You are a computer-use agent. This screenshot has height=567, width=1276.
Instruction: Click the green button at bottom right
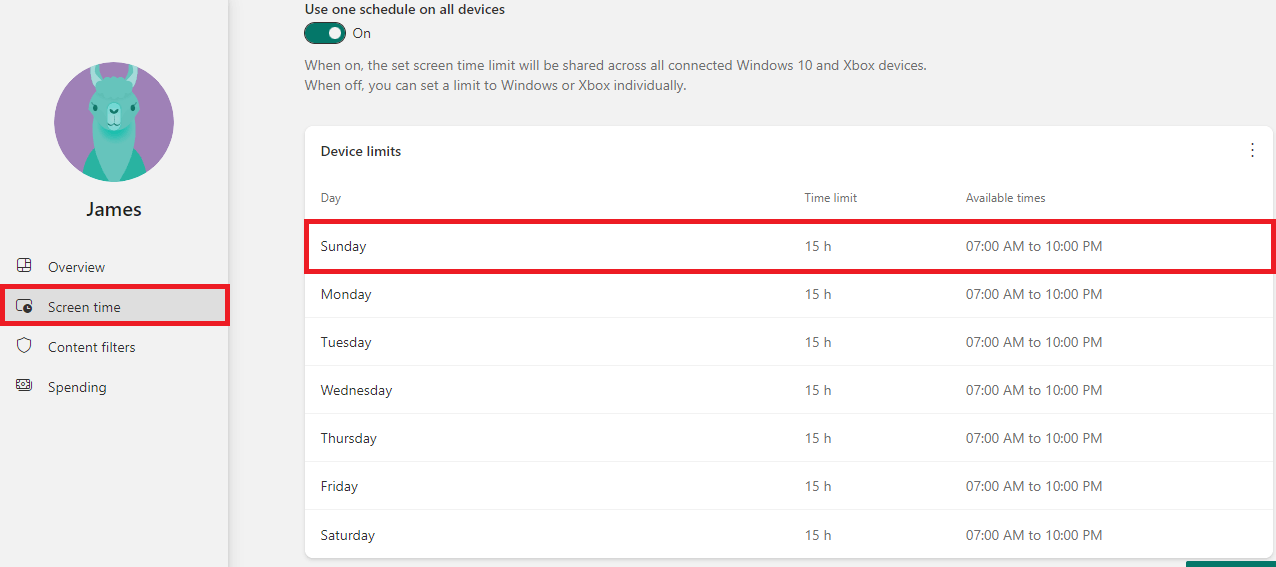pyautogui.click(x=1229, y=564)
